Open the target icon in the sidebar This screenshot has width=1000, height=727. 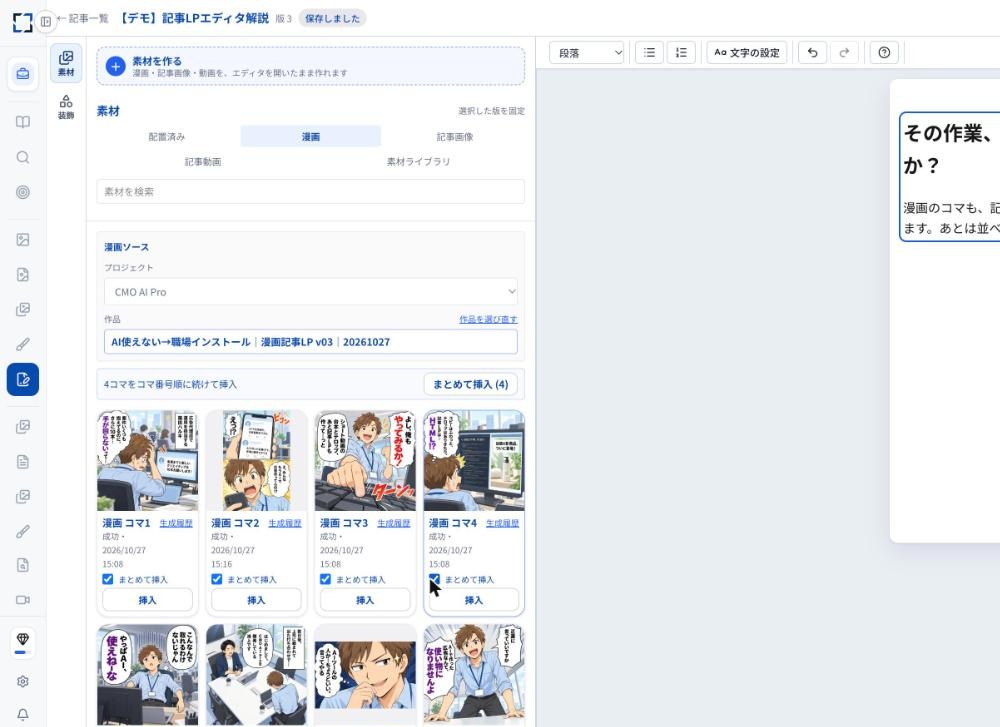(x=23, y=192)
